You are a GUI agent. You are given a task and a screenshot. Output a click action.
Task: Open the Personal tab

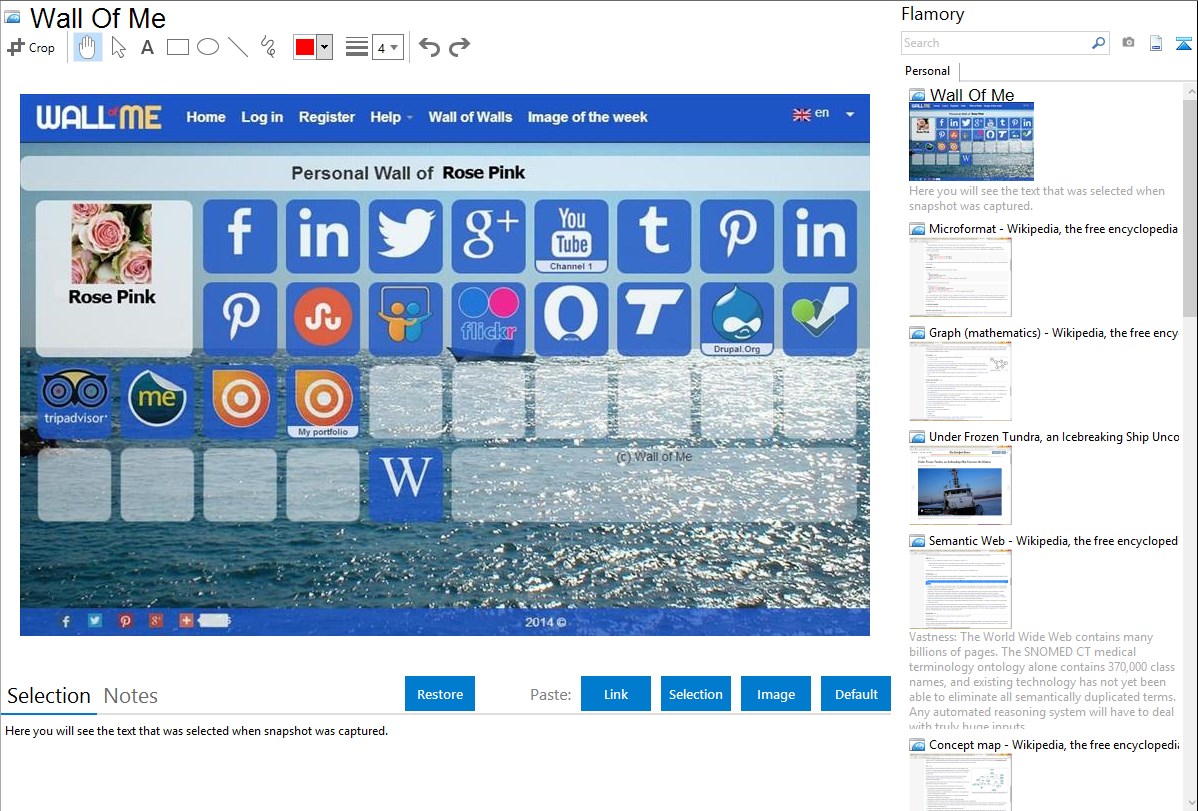[x=928, y=71]
